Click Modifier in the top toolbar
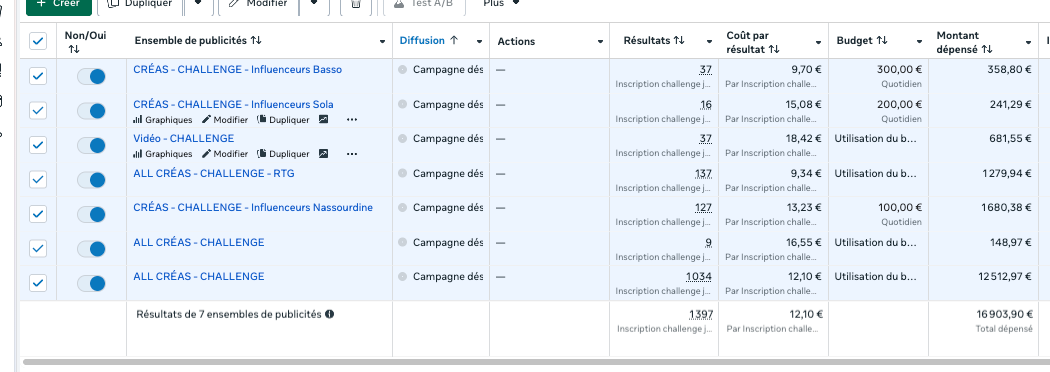Screen dimensions: 1050x372 click(257, 5)
